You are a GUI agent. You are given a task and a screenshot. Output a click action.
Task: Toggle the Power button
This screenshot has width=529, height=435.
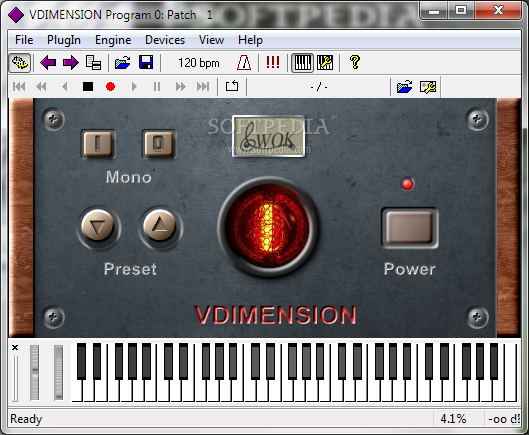click(x=410, y=227)
